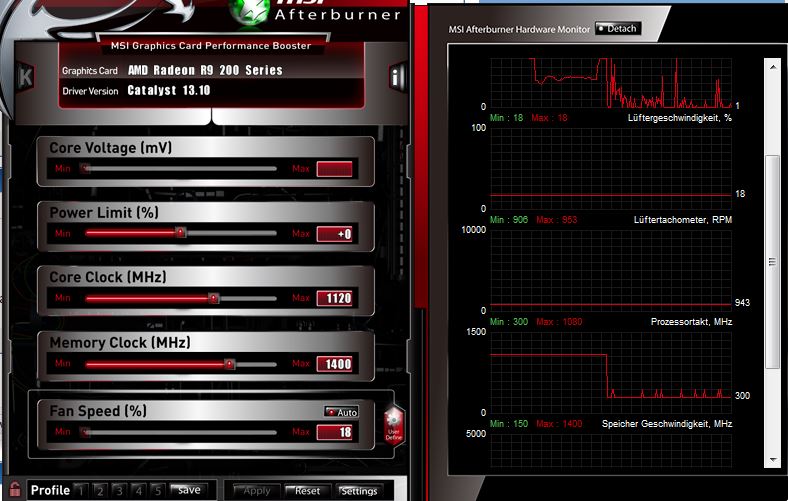The height and width of the screenshot is (501, 788).
Task: Click the MSI Afterburner Hardware Monitor title
Action: (x=519, y=30)
